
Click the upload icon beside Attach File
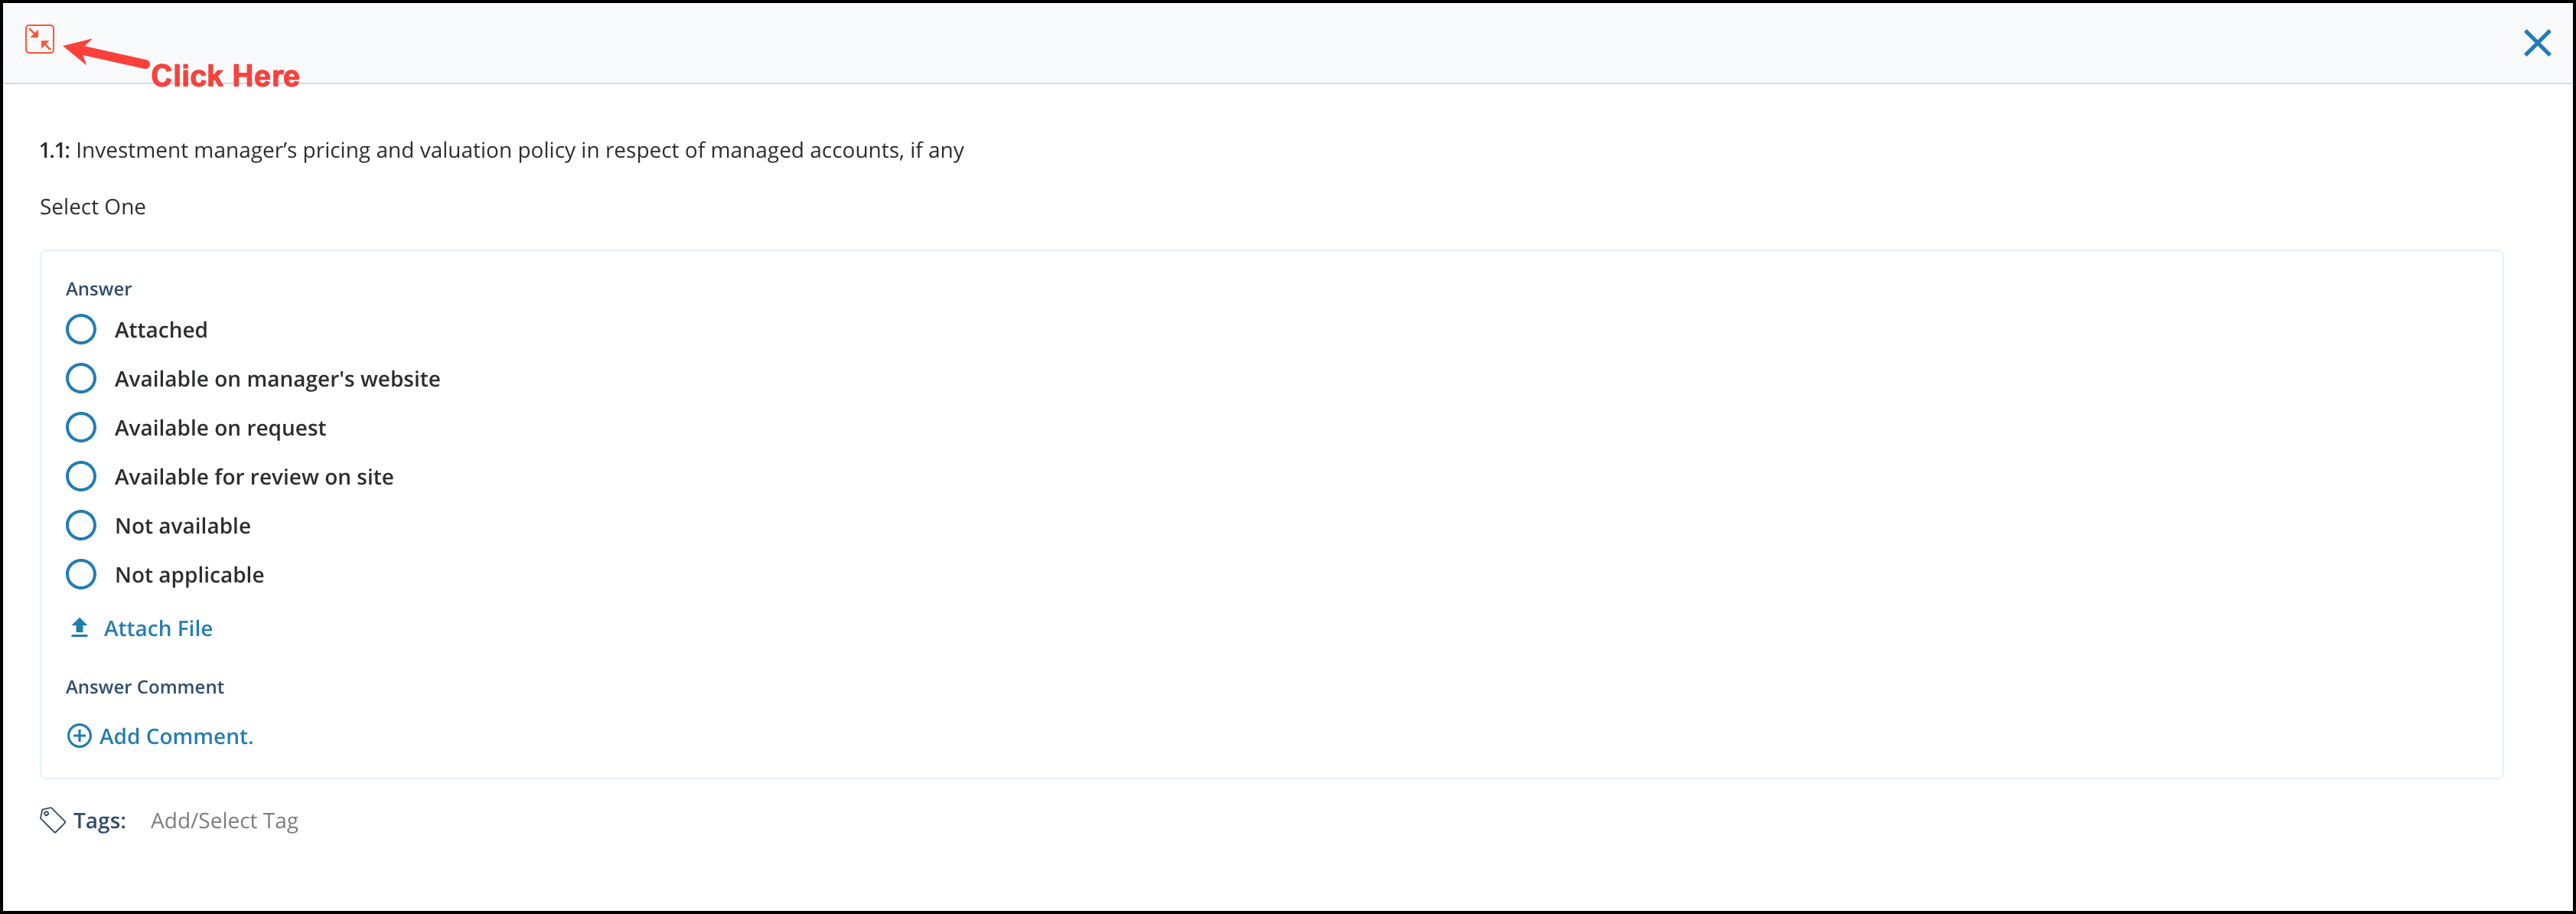tap(79, 627)
